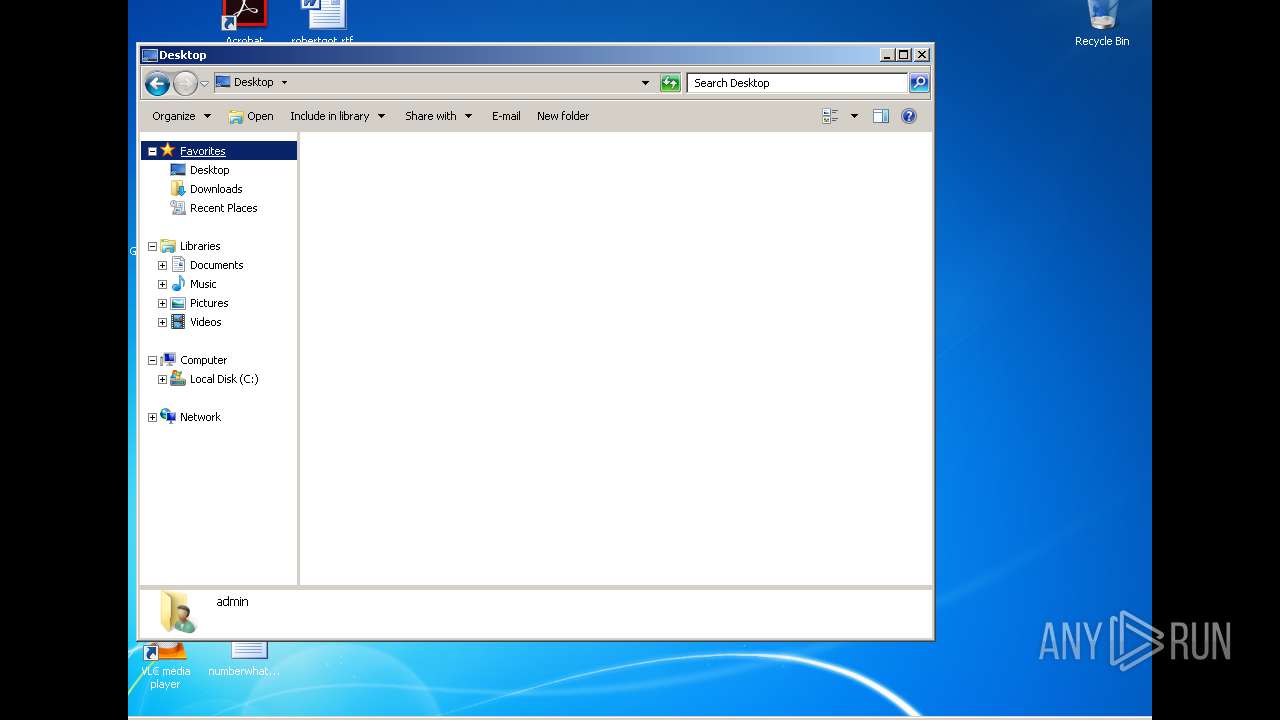
Task: Click the Network icon in the tree
Action: click(168, 417)
